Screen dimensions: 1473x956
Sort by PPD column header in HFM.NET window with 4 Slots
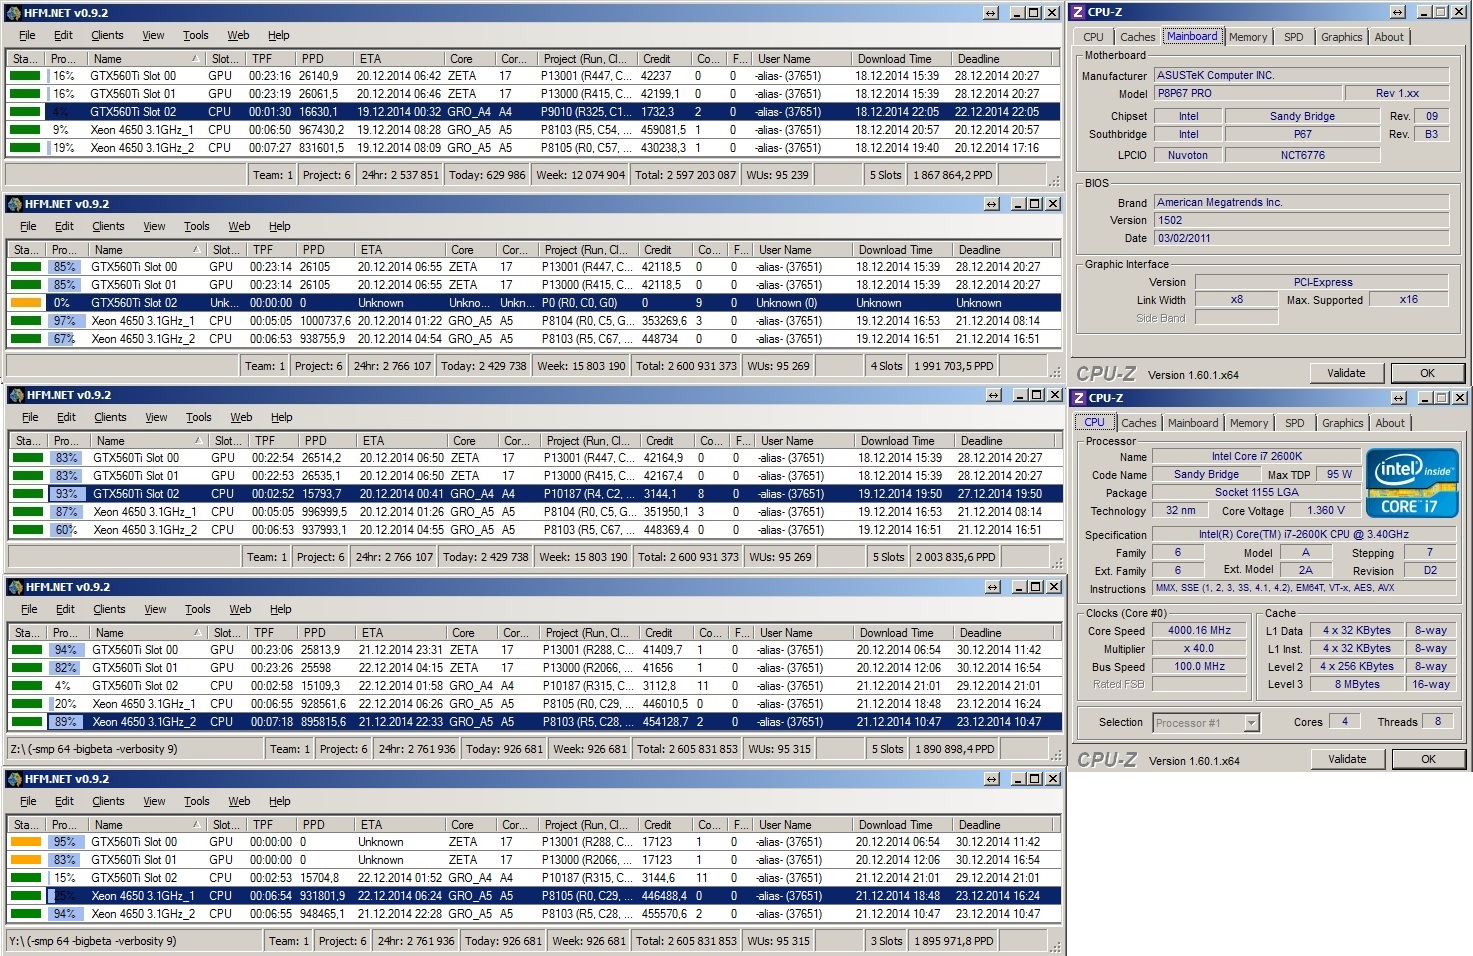click(328, 250)
